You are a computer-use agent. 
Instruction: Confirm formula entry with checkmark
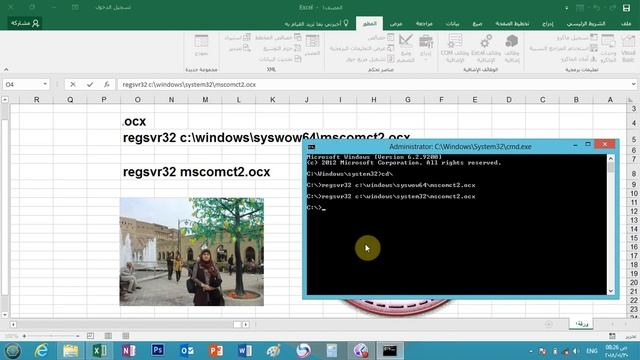coord(90,84)
